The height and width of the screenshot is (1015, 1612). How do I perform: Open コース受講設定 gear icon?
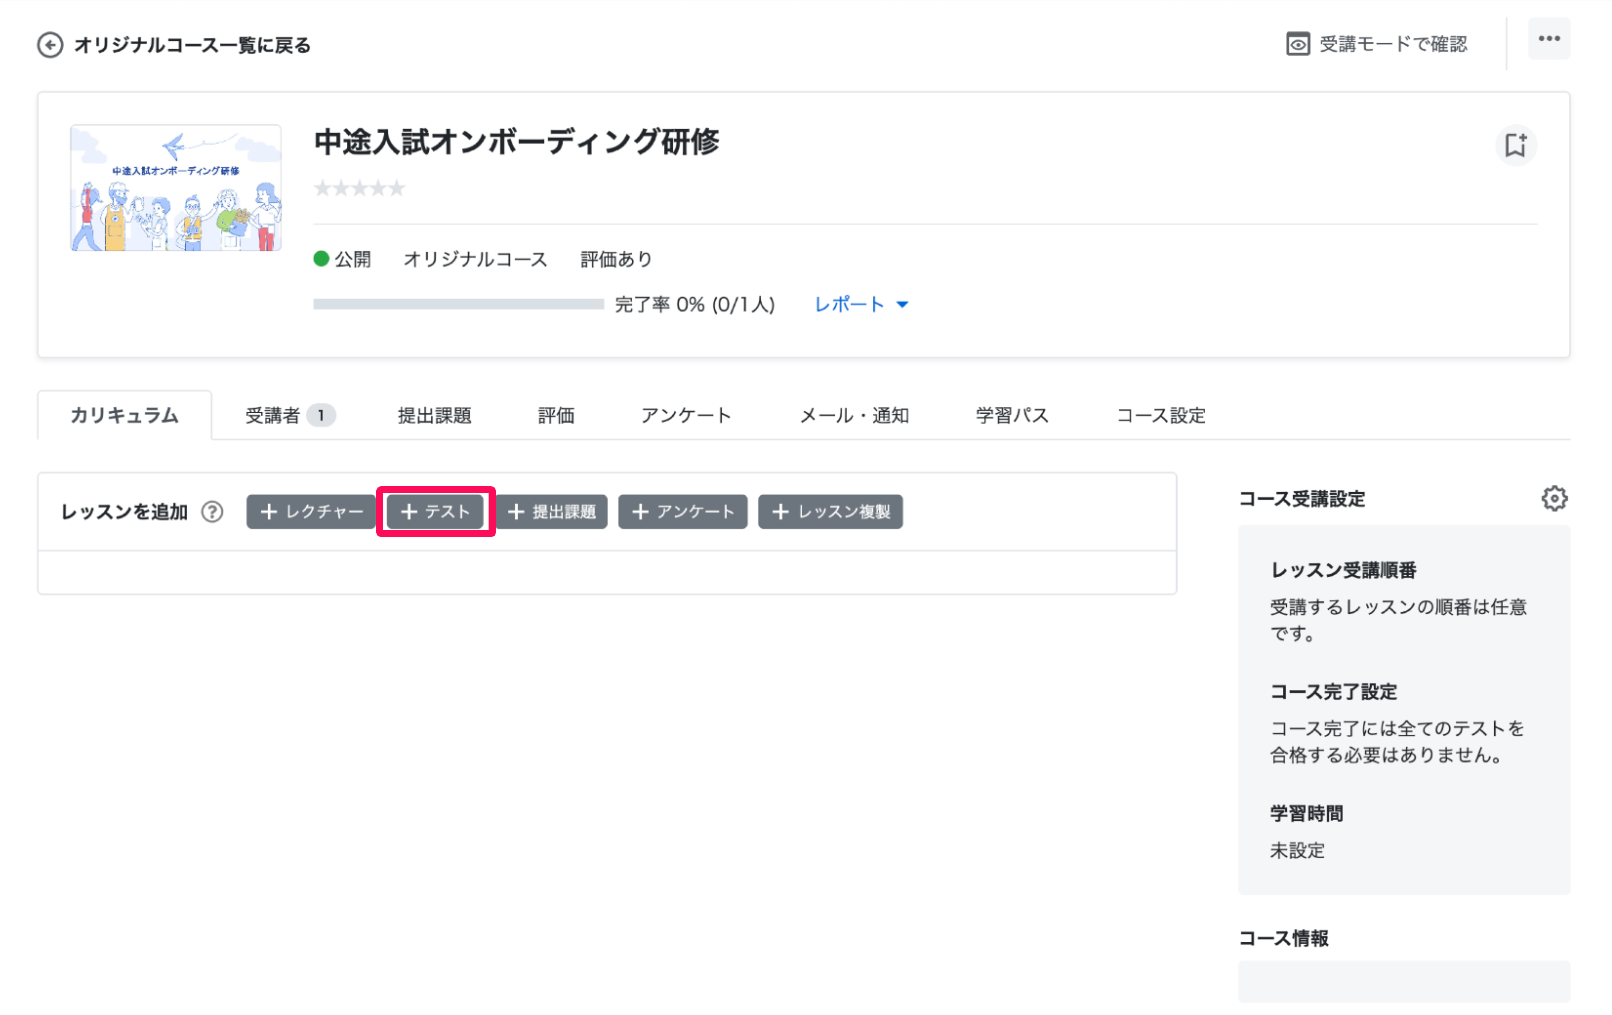coord(1554,498)
